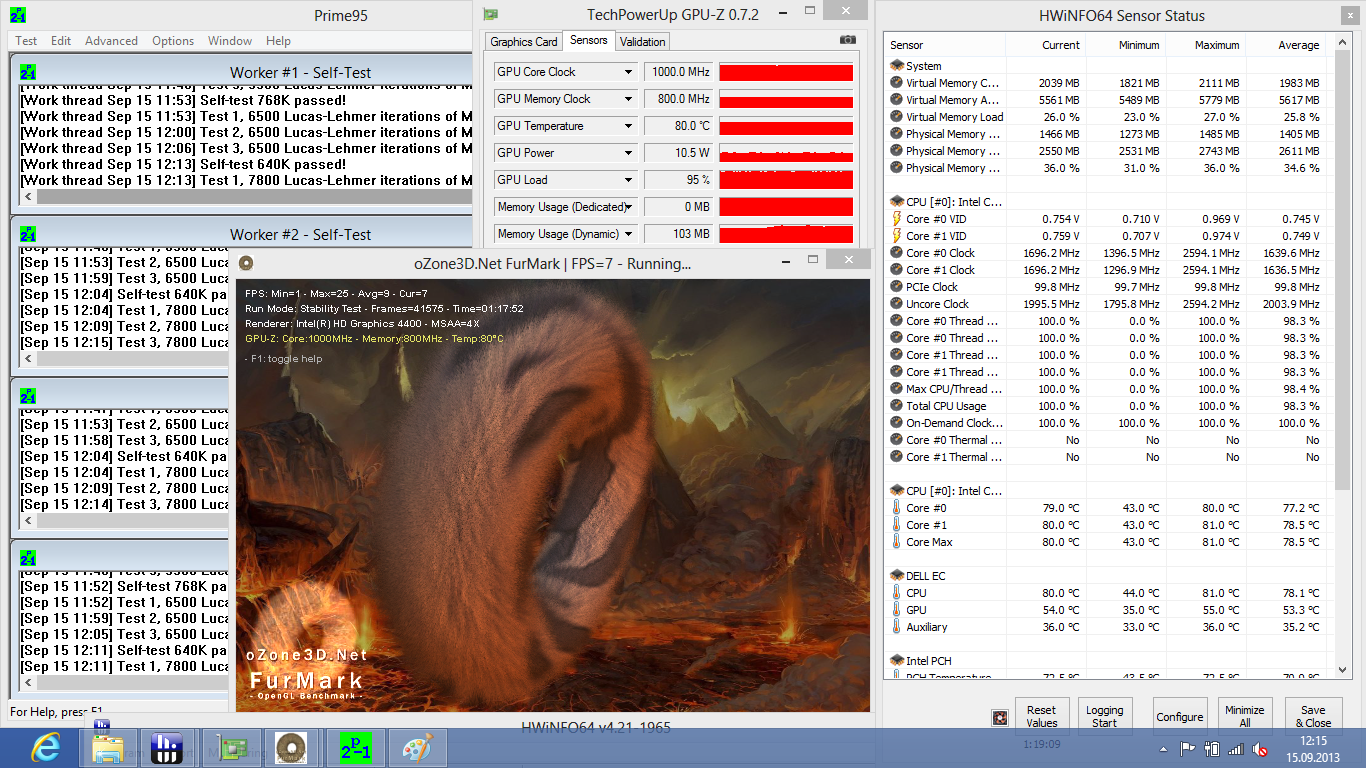Viewport: 1366px width, 768px height.
Task: Open the Memory Usage (Dynamic) dropdown
Action: [628, 234]
